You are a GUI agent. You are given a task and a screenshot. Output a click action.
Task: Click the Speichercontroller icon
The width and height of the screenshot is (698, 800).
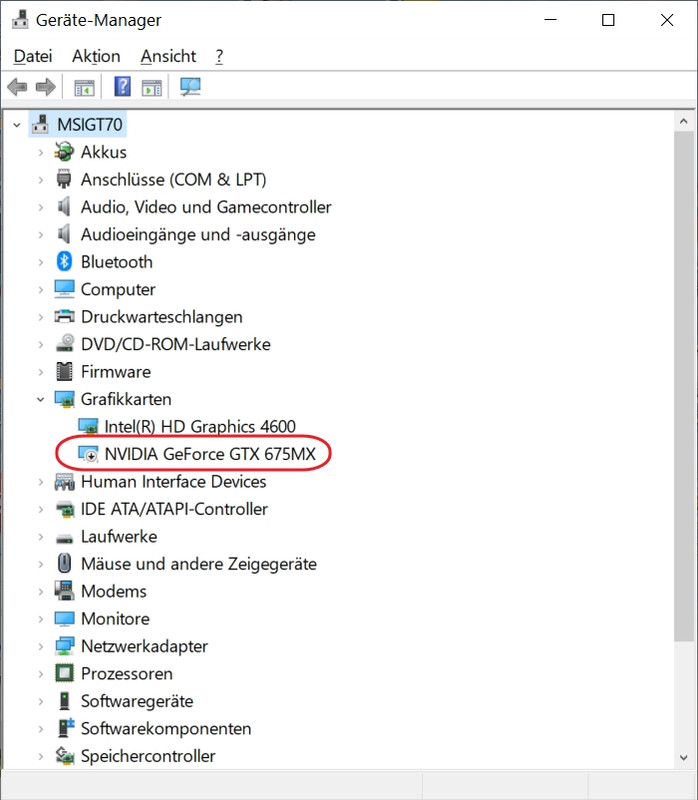(64, 756)
